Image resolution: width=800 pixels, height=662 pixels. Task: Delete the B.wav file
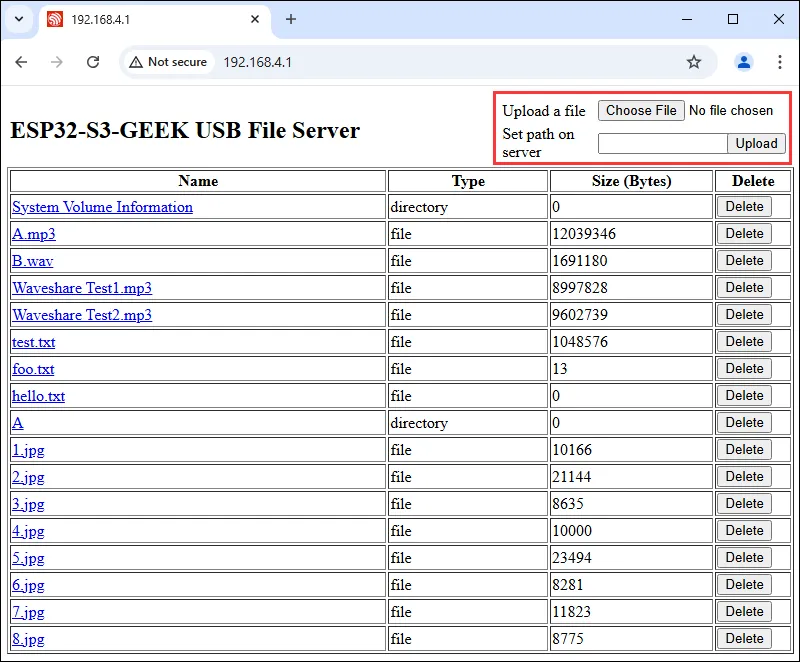tap(744, 261)
